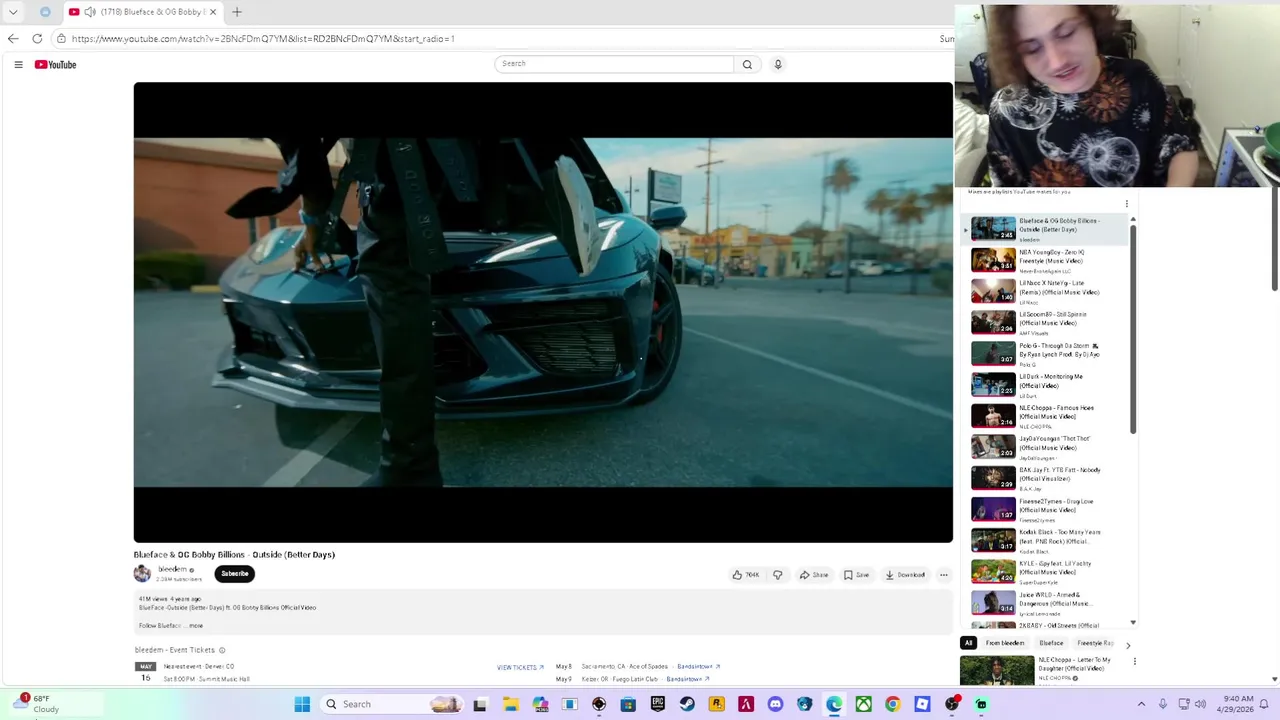
Task: Open the YouTube hamburger guide menu
Action: tap(18, 64)
